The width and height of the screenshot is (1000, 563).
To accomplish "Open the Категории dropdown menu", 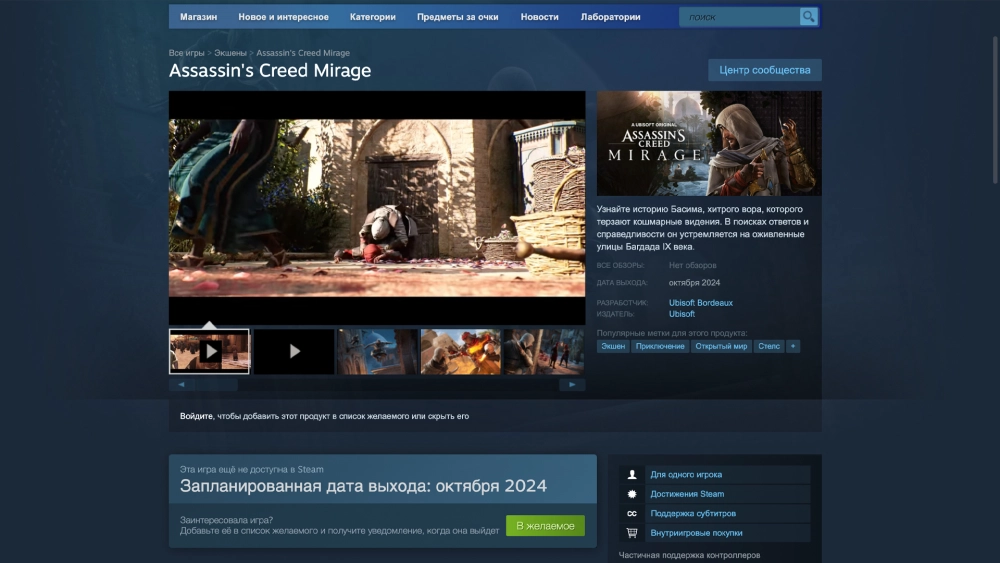I will tap(372, 17).
